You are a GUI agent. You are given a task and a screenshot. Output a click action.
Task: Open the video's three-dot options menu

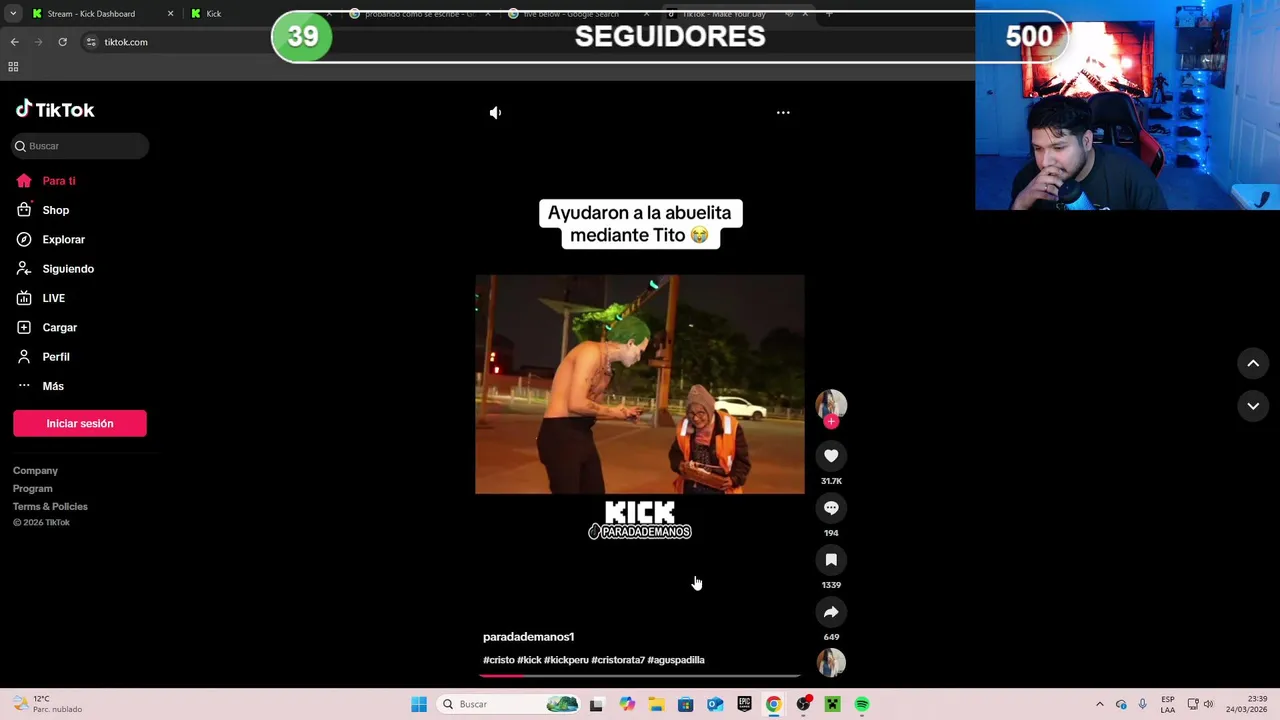click(x=783, y=113)
